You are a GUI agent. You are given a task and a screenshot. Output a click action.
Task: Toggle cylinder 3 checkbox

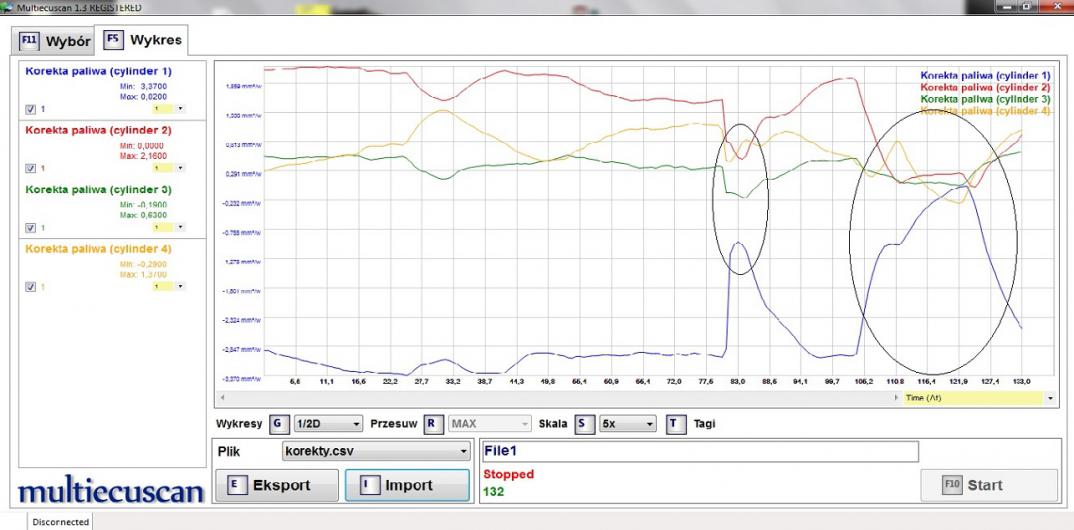[30, 228]
